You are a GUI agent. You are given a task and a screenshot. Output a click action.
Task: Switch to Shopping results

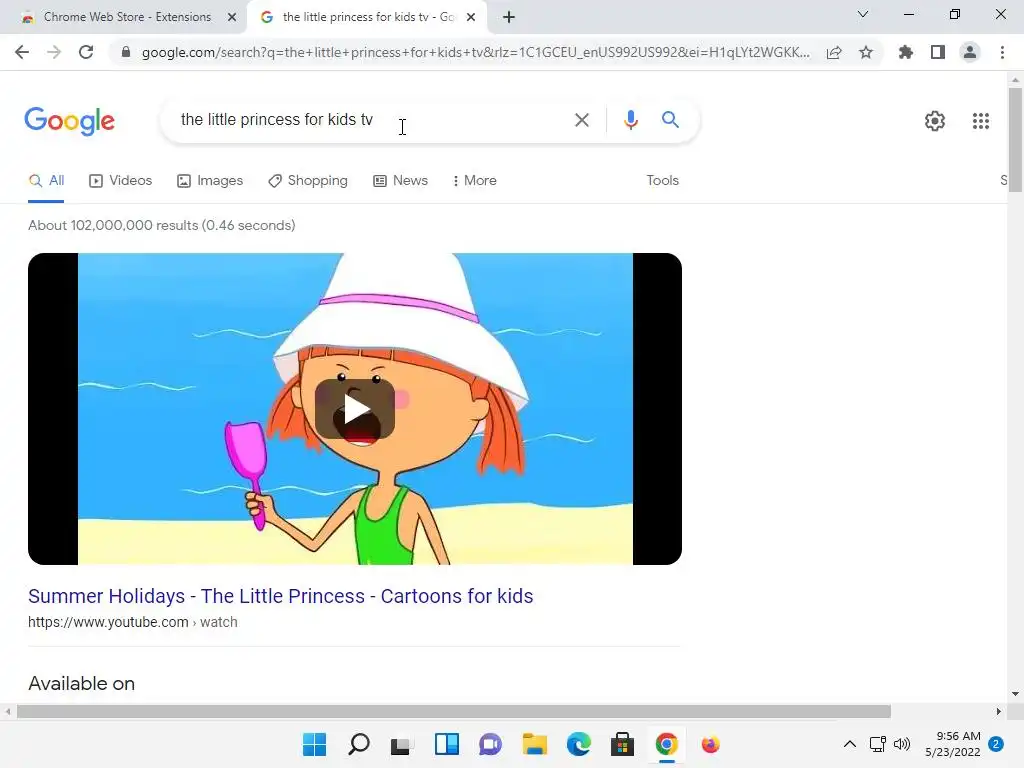[x=308, y=181]
